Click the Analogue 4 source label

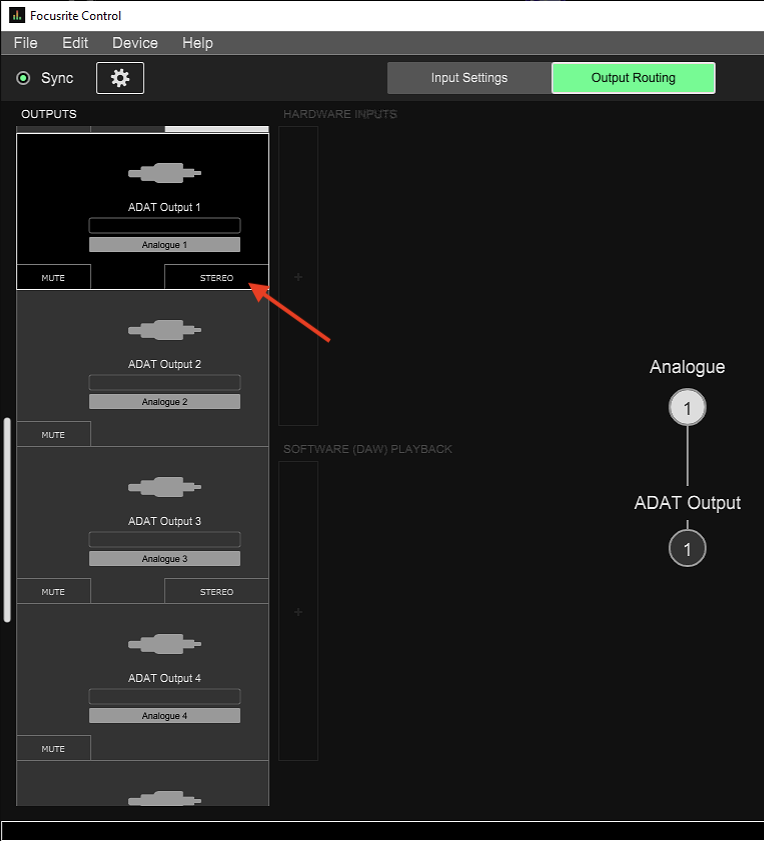pyautogui.click(x=165, y=715)
